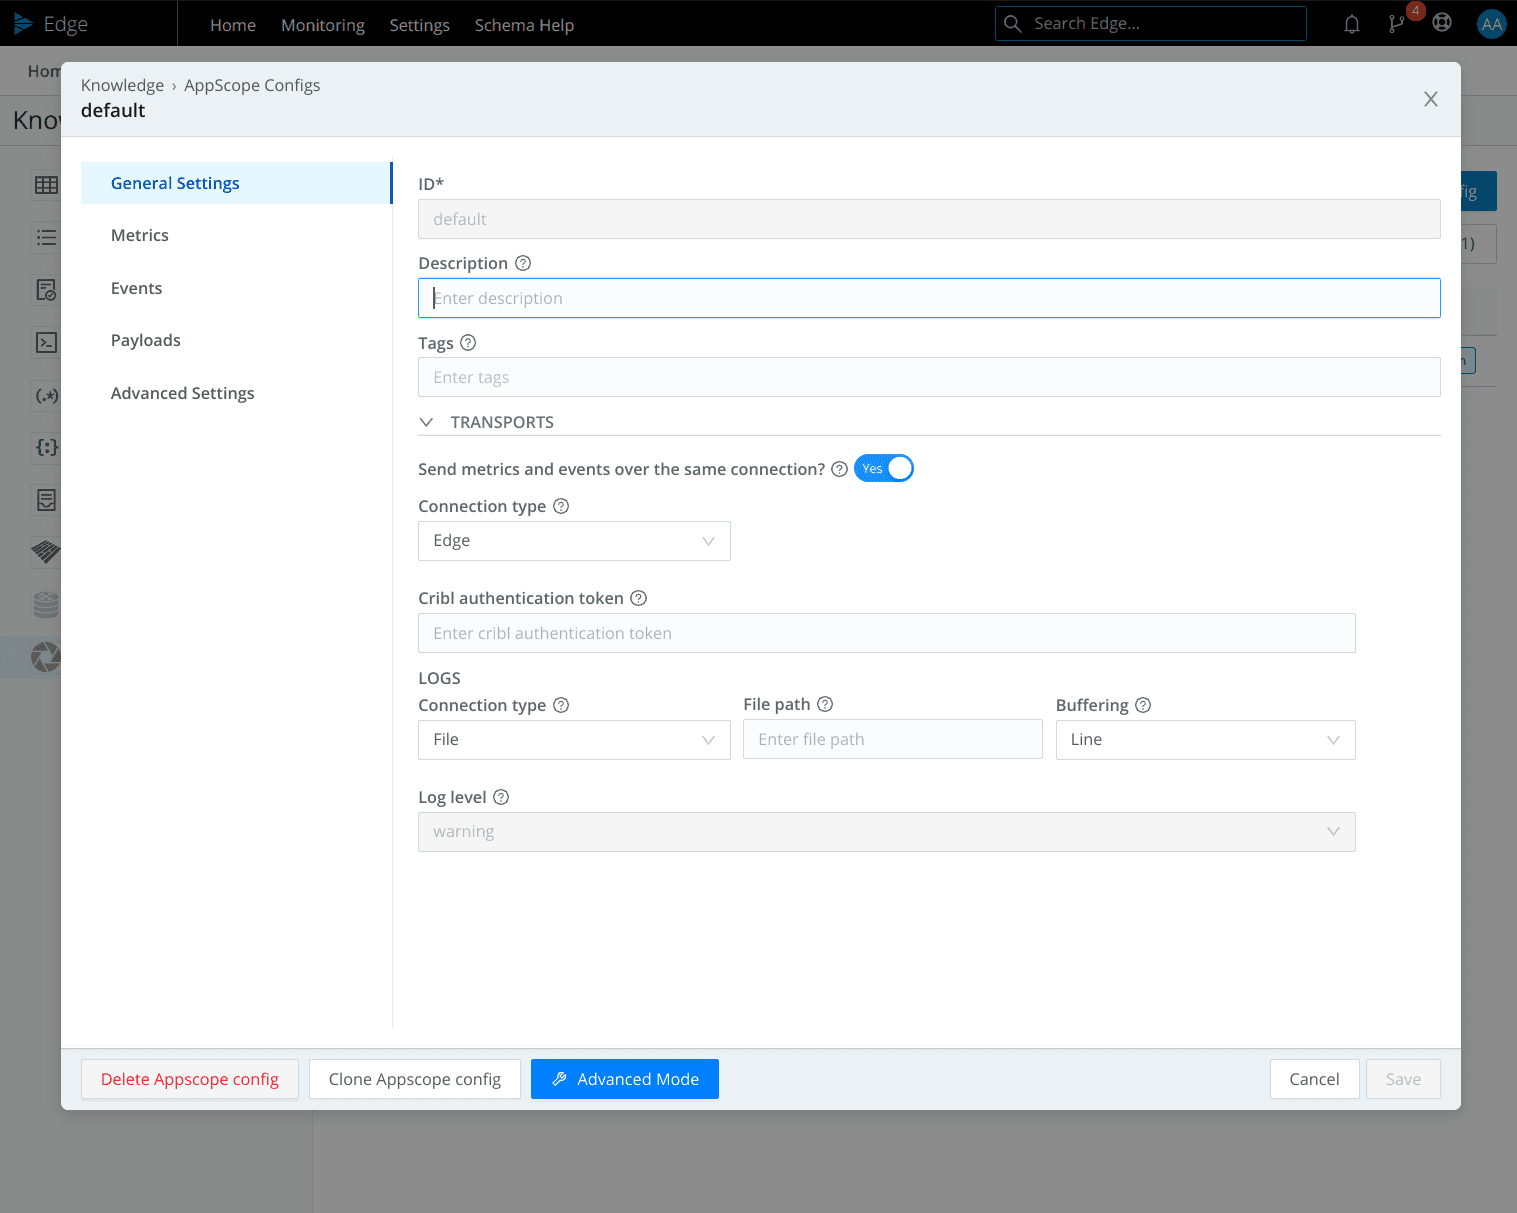Click the Log level help icon
The height and width of the screenshot is (1213, 1517).
point(502,797)
